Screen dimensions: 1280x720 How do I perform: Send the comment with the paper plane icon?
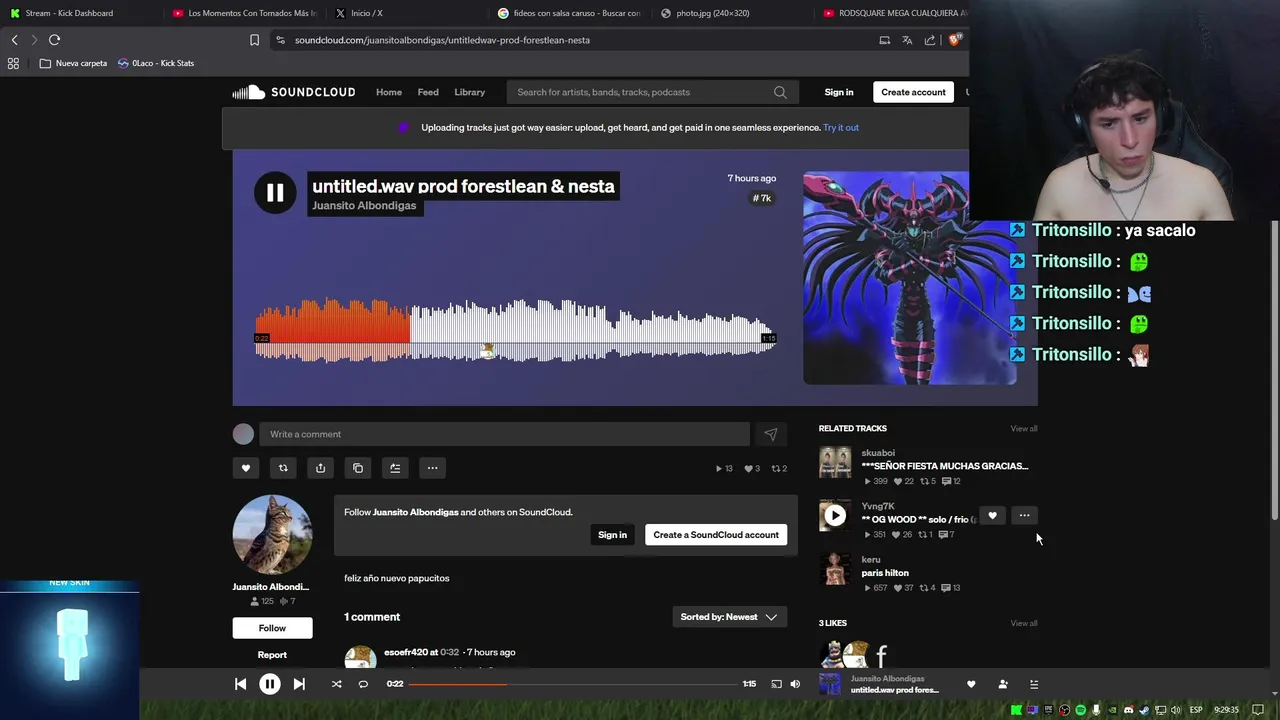point(770,434)
